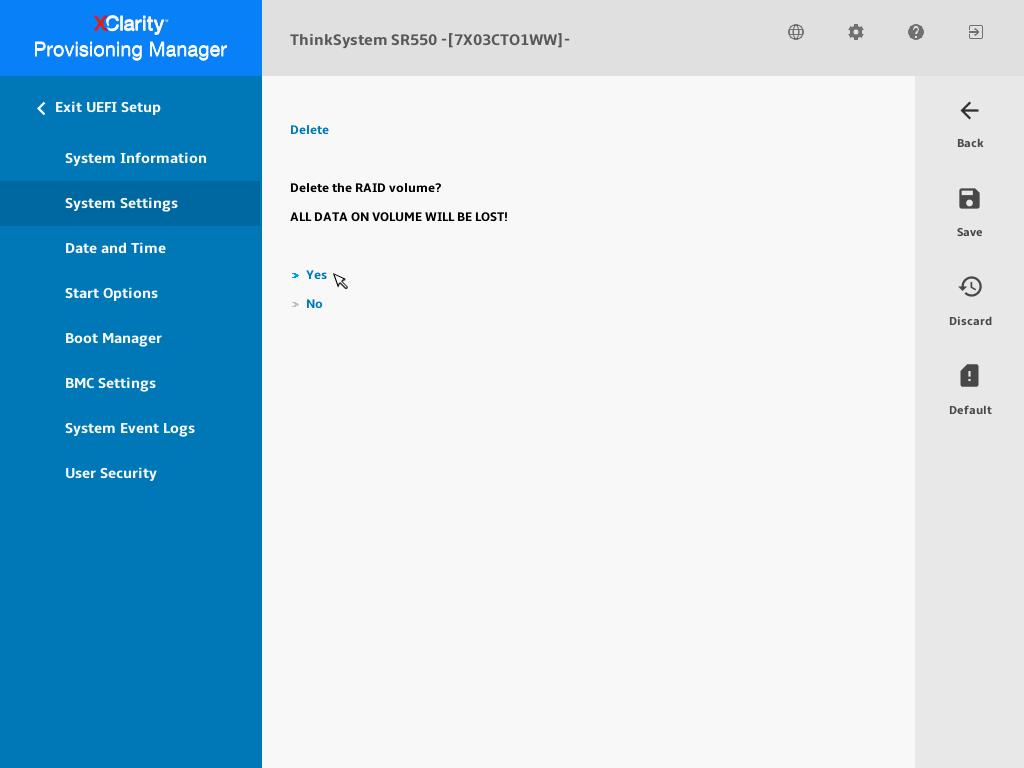Open System Event Logs from sidebar

pyautogui.click(x=130, y=428)
